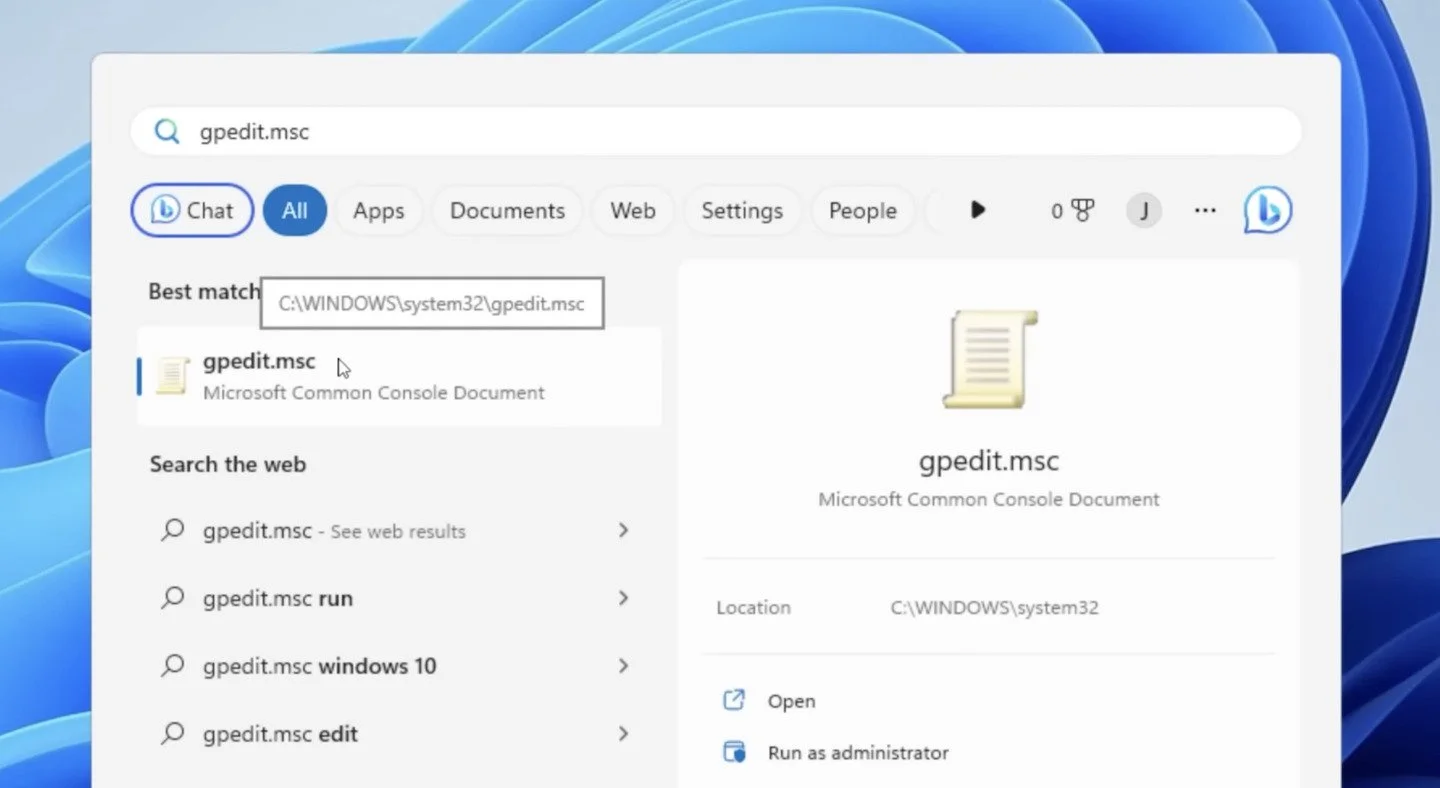Expand arrow next to 'gpedit.msc windows 10'

(623, 666)
